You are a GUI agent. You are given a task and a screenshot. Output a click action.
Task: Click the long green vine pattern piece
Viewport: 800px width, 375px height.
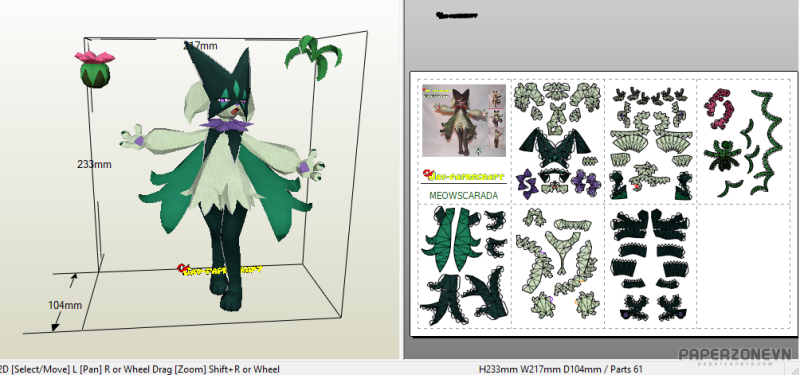[x=768, y=141]
